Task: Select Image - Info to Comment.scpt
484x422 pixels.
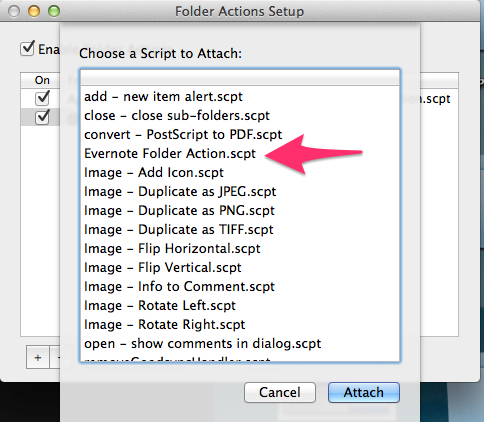Action: pyautogui.click(x=240, y=287)
